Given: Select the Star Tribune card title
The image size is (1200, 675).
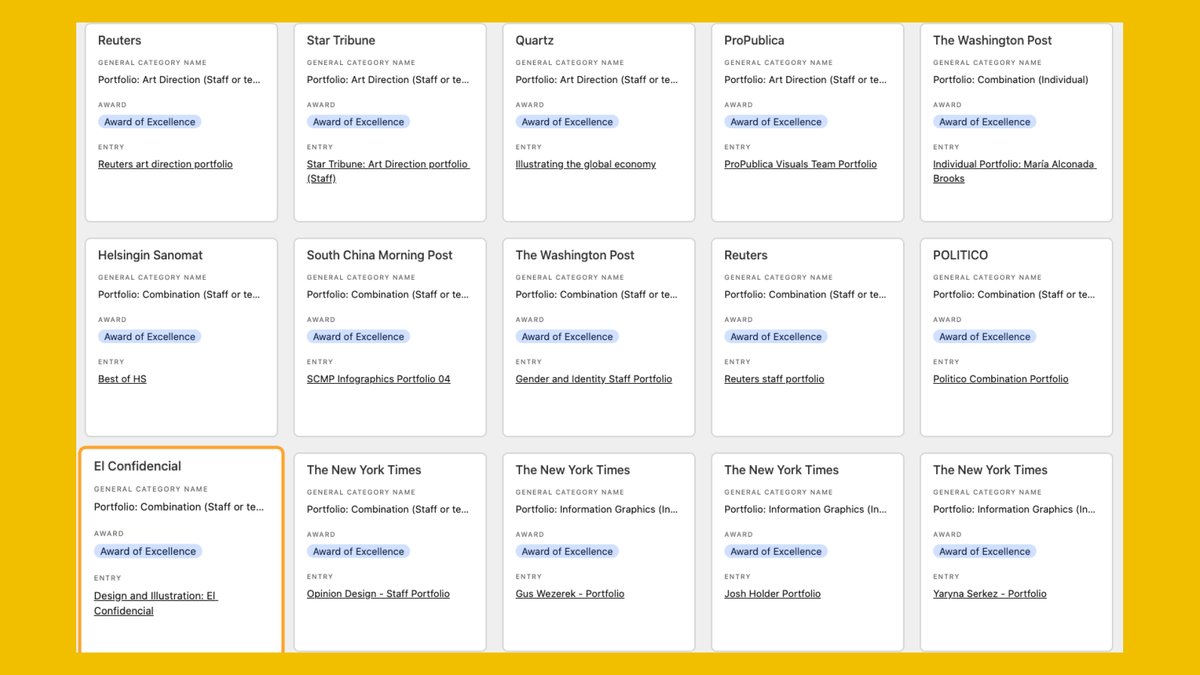Looking at the screenshot, I should [341, 41].
